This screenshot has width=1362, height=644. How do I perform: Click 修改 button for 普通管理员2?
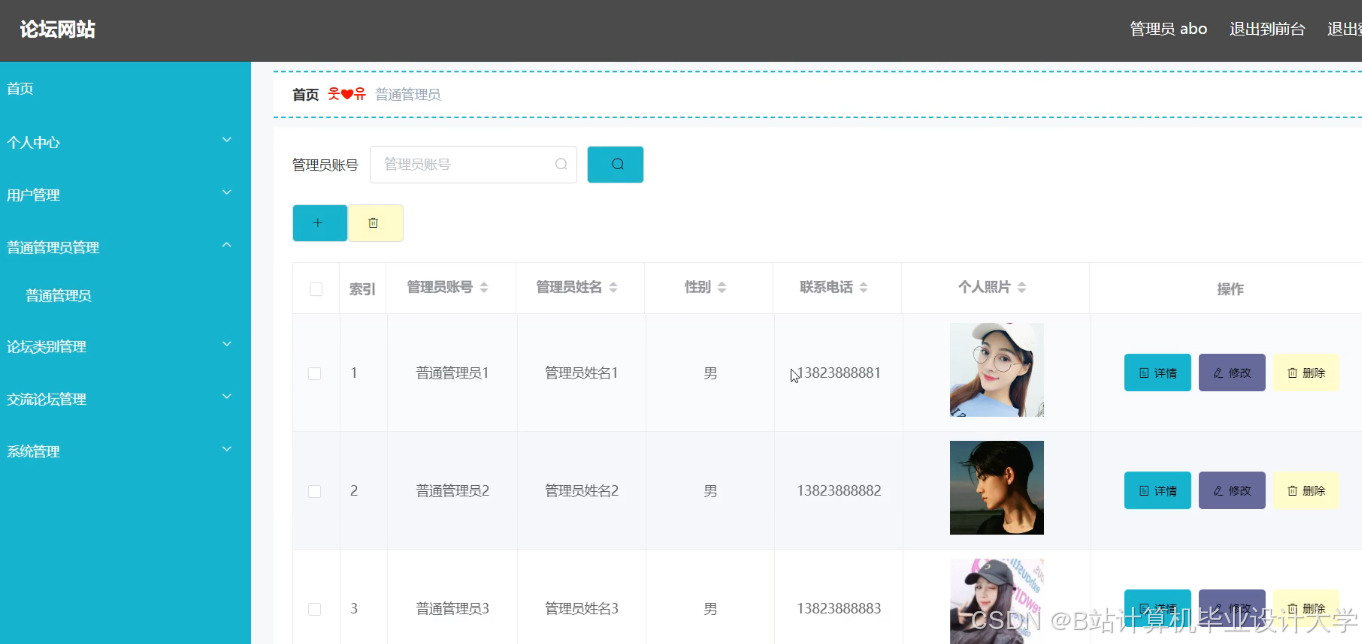pyautogui.click(x=1232, y=490)
